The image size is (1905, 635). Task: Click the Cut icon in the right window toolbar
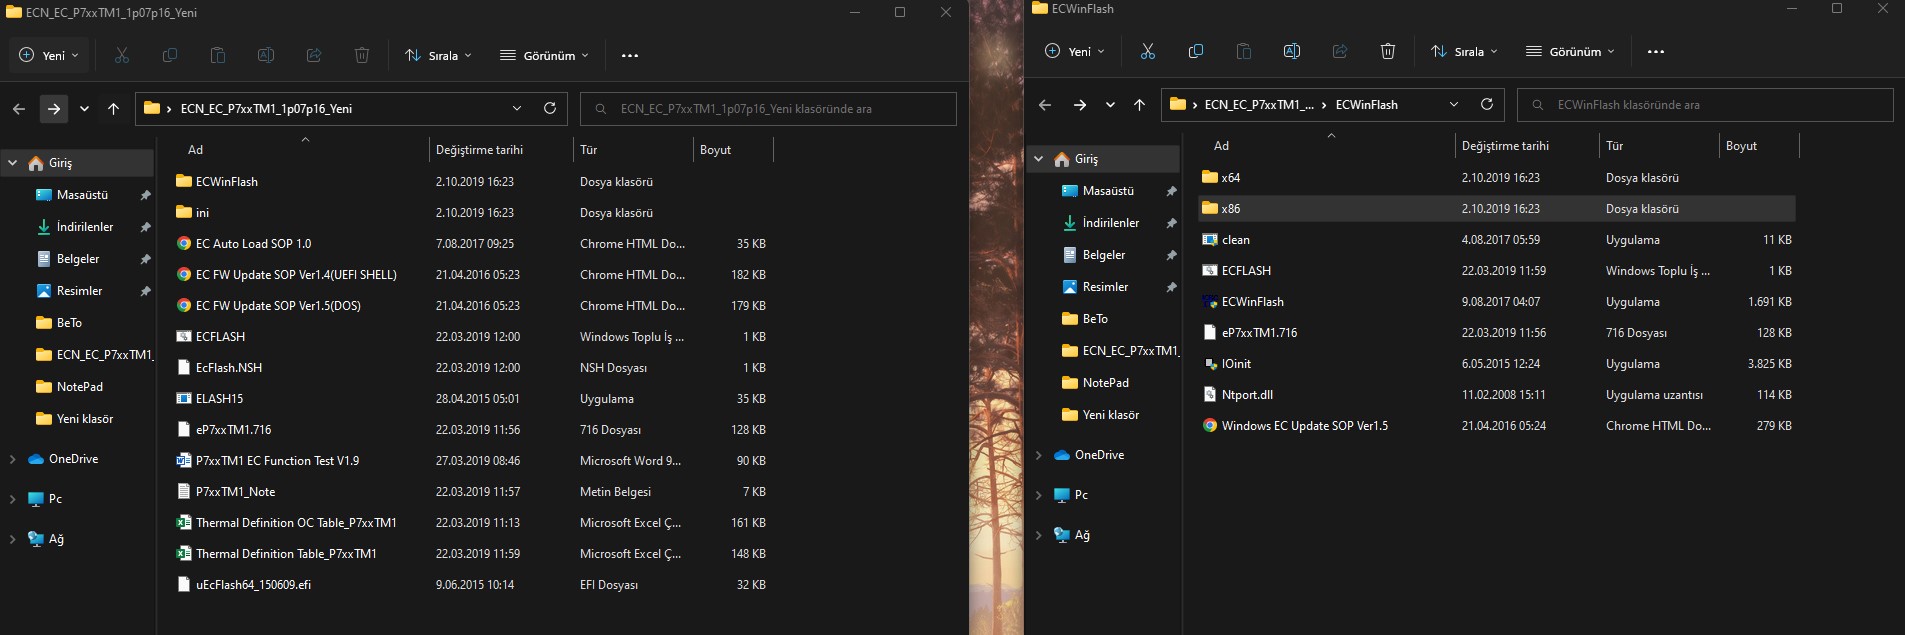(x=1147, y=52)
